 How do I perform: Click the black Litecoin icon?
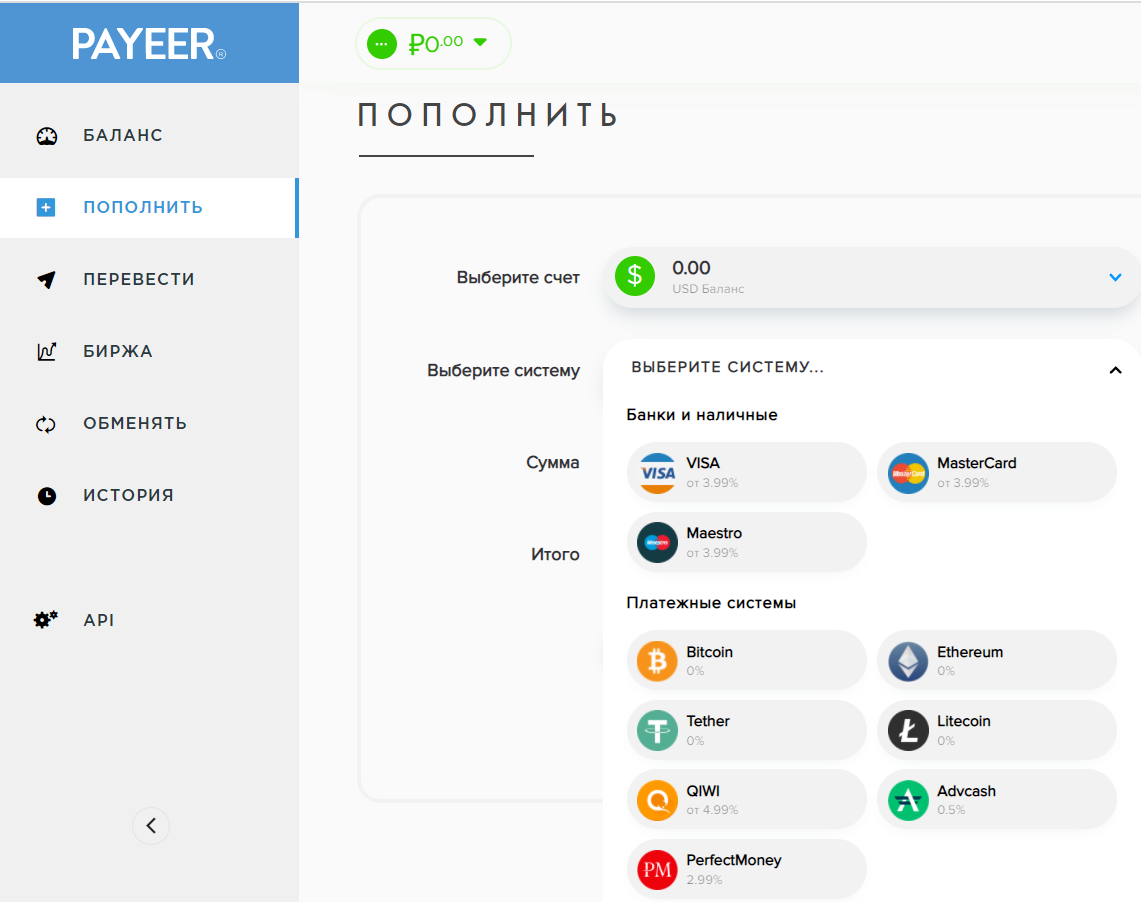908,730
